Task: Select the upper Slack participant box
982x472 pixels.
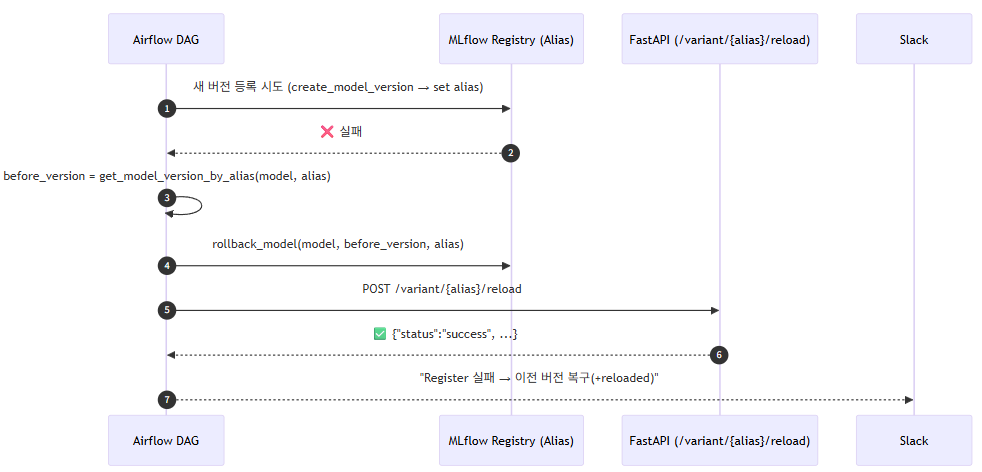Action: tap(914, 40)
